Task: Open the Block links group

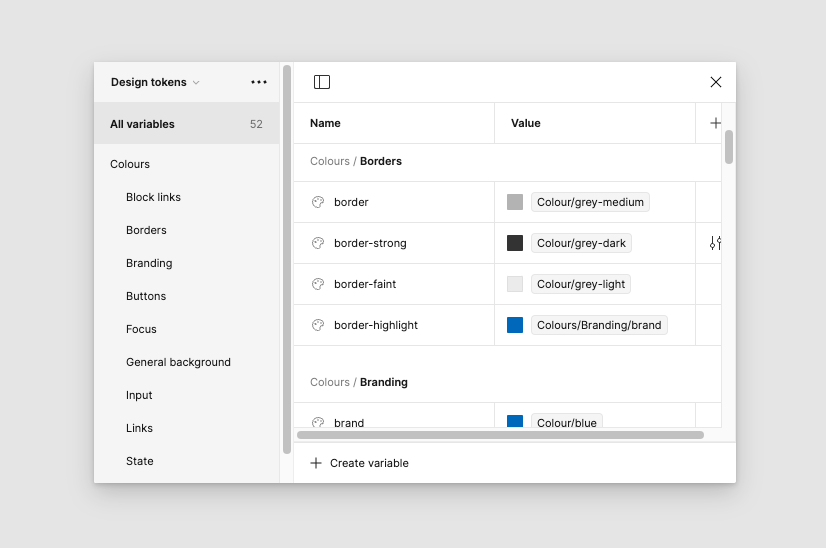Action: coord(153,197)
